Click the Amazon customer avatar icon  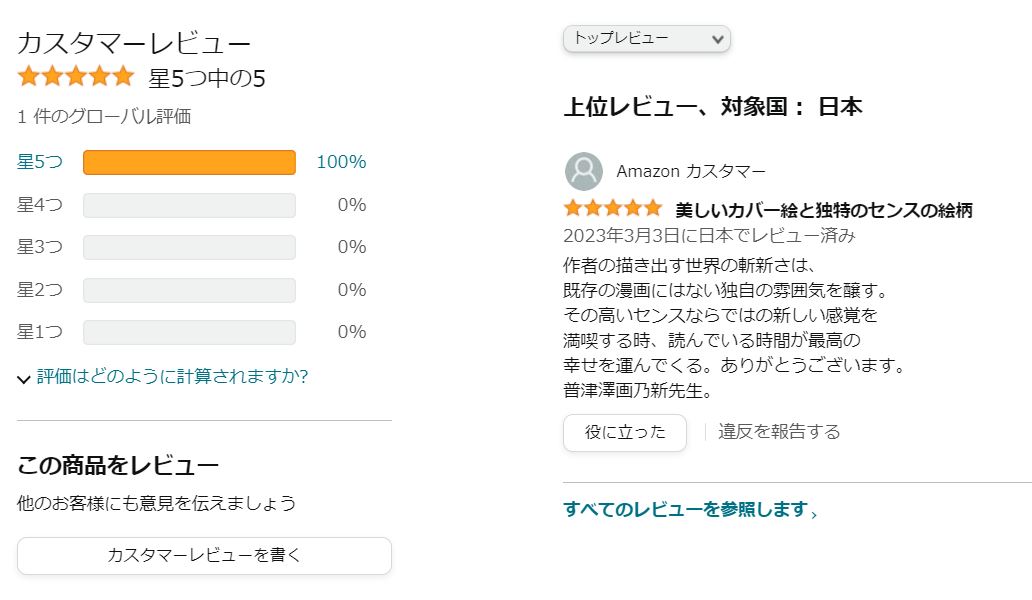[584, 171]
